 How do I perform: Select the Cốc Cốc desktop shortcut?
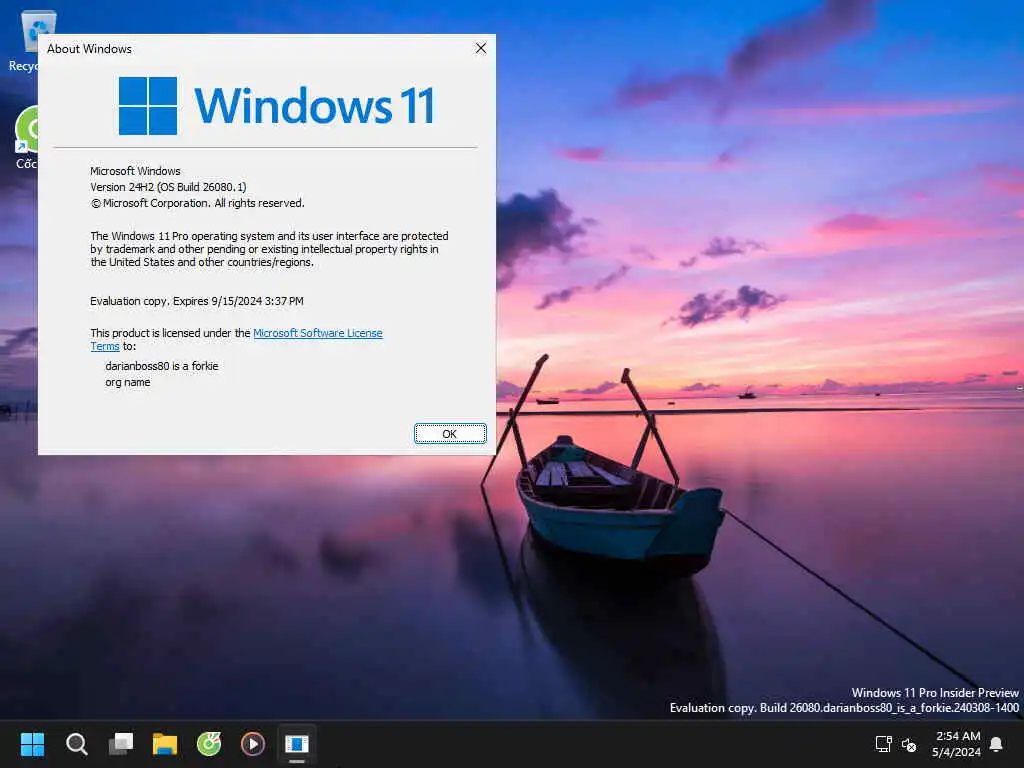pos(26,137)
